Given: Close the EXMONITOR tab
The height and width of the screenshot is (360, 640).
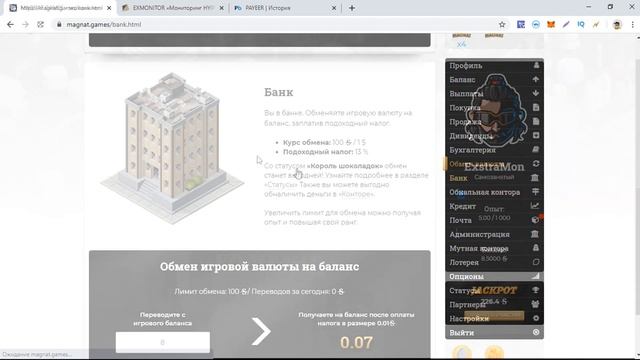Looking at the screenshot, I should point(222,8).
